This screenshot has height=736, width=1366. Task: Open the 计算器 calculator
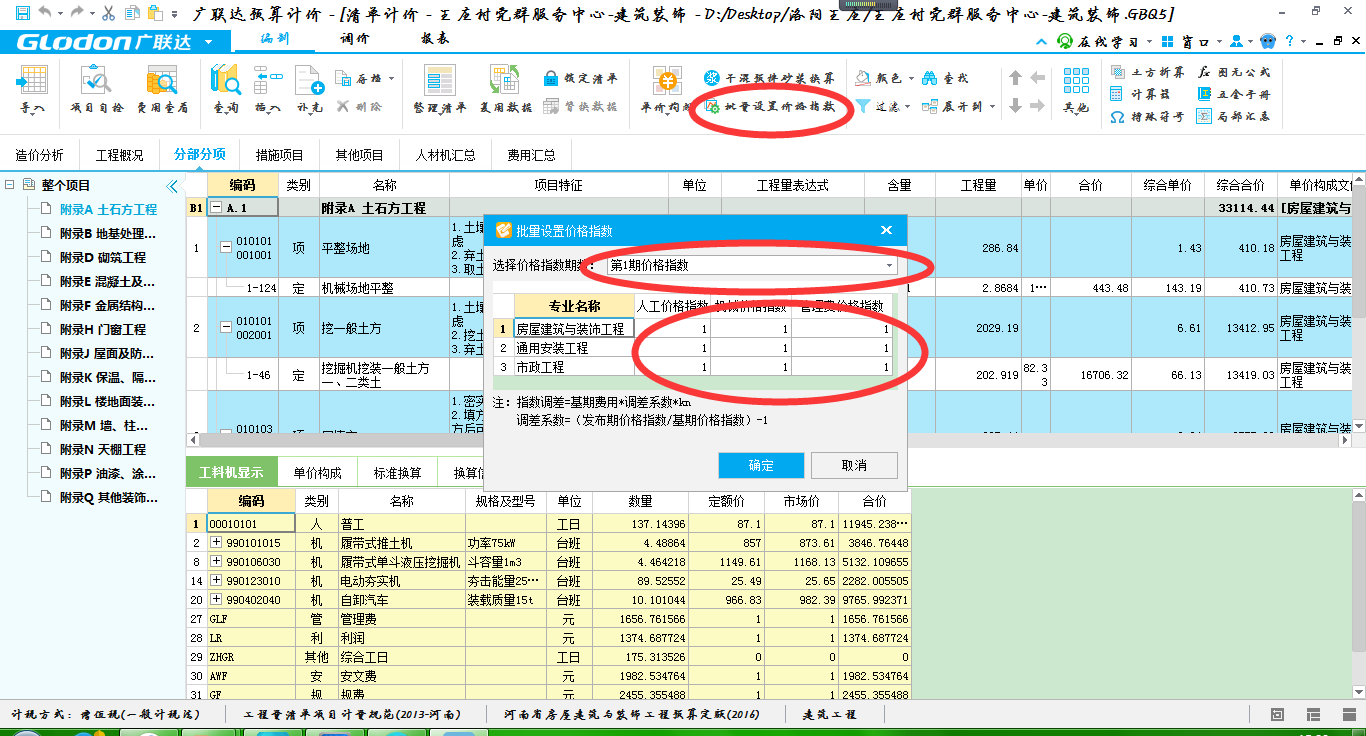1140,94
